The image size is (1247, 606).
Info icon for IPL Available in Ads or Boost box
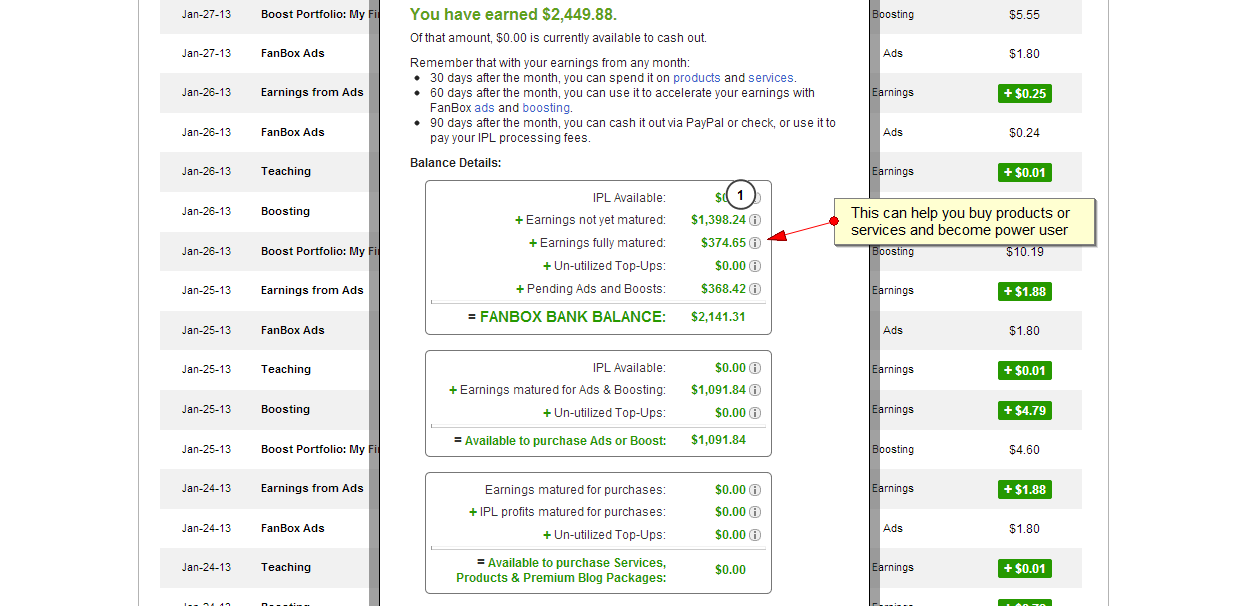[755, 368]
